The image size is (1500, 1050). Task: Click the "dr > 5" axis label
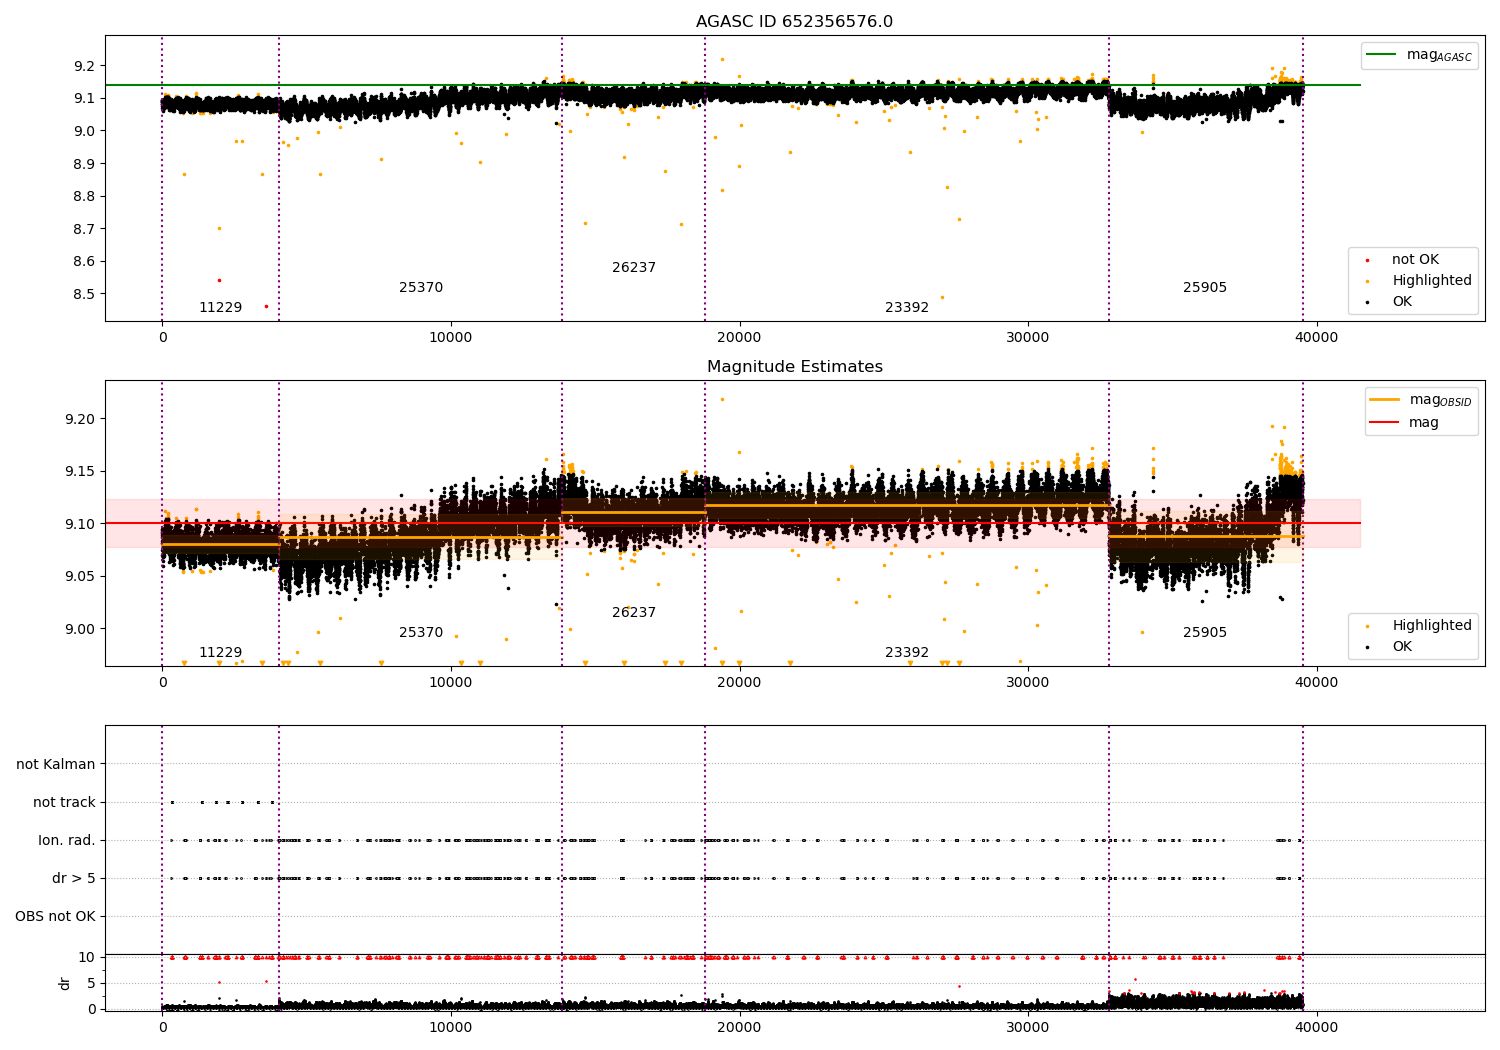(x=74, y=879)
